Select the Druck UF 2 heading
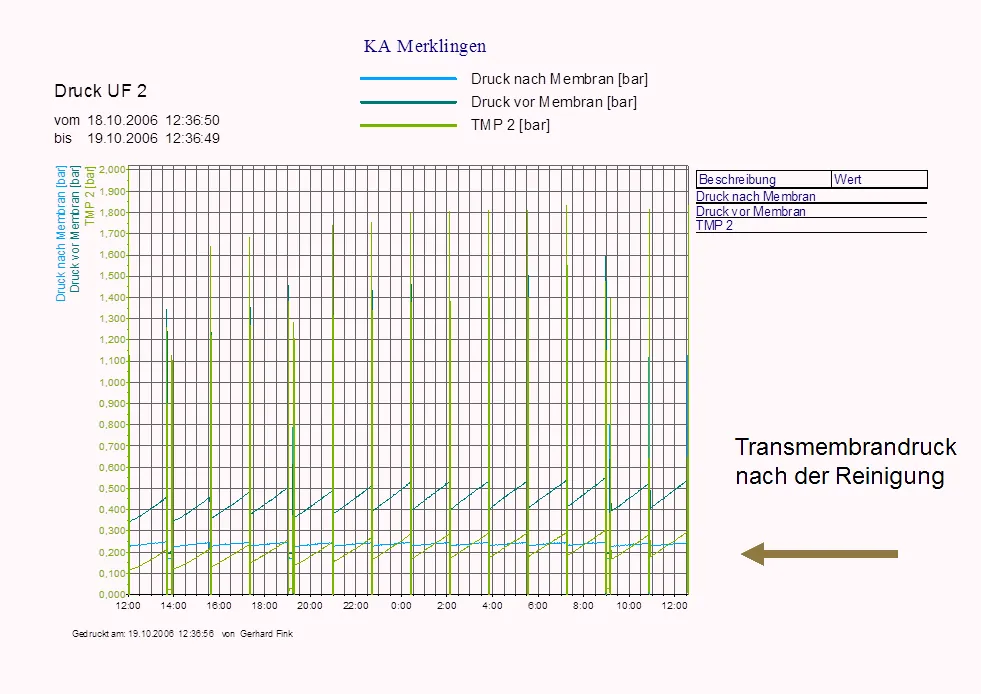Viewport: 981px width, 694px height. 101,91
